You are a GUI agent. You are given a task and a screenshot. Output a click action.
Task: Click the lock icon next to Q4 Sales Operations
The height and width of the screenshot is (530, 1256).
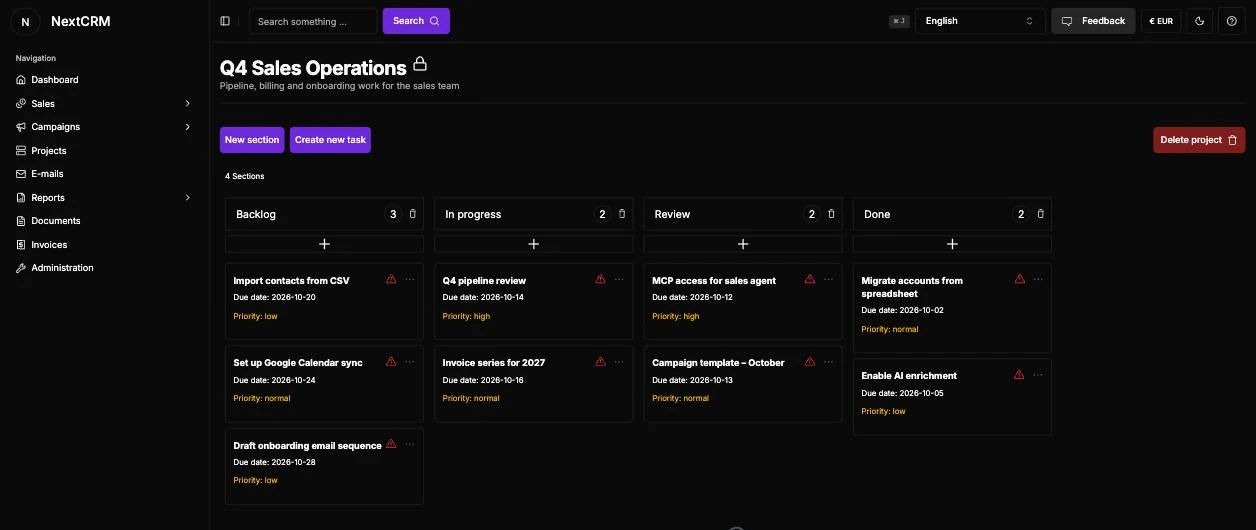(420, 64)
